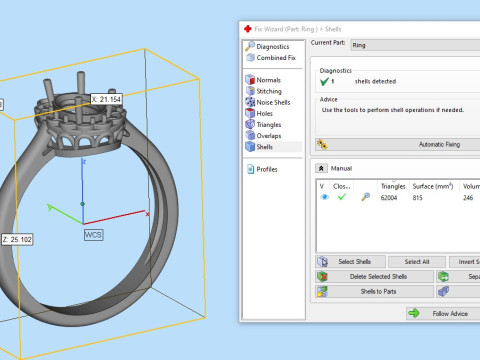Click the Volume column header

click(x=470, y=186)
